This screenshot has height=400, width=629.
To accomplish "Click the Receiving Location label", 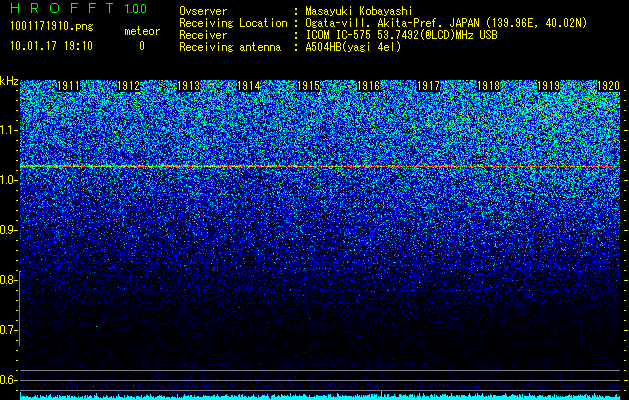I will [x=233, y=23].
